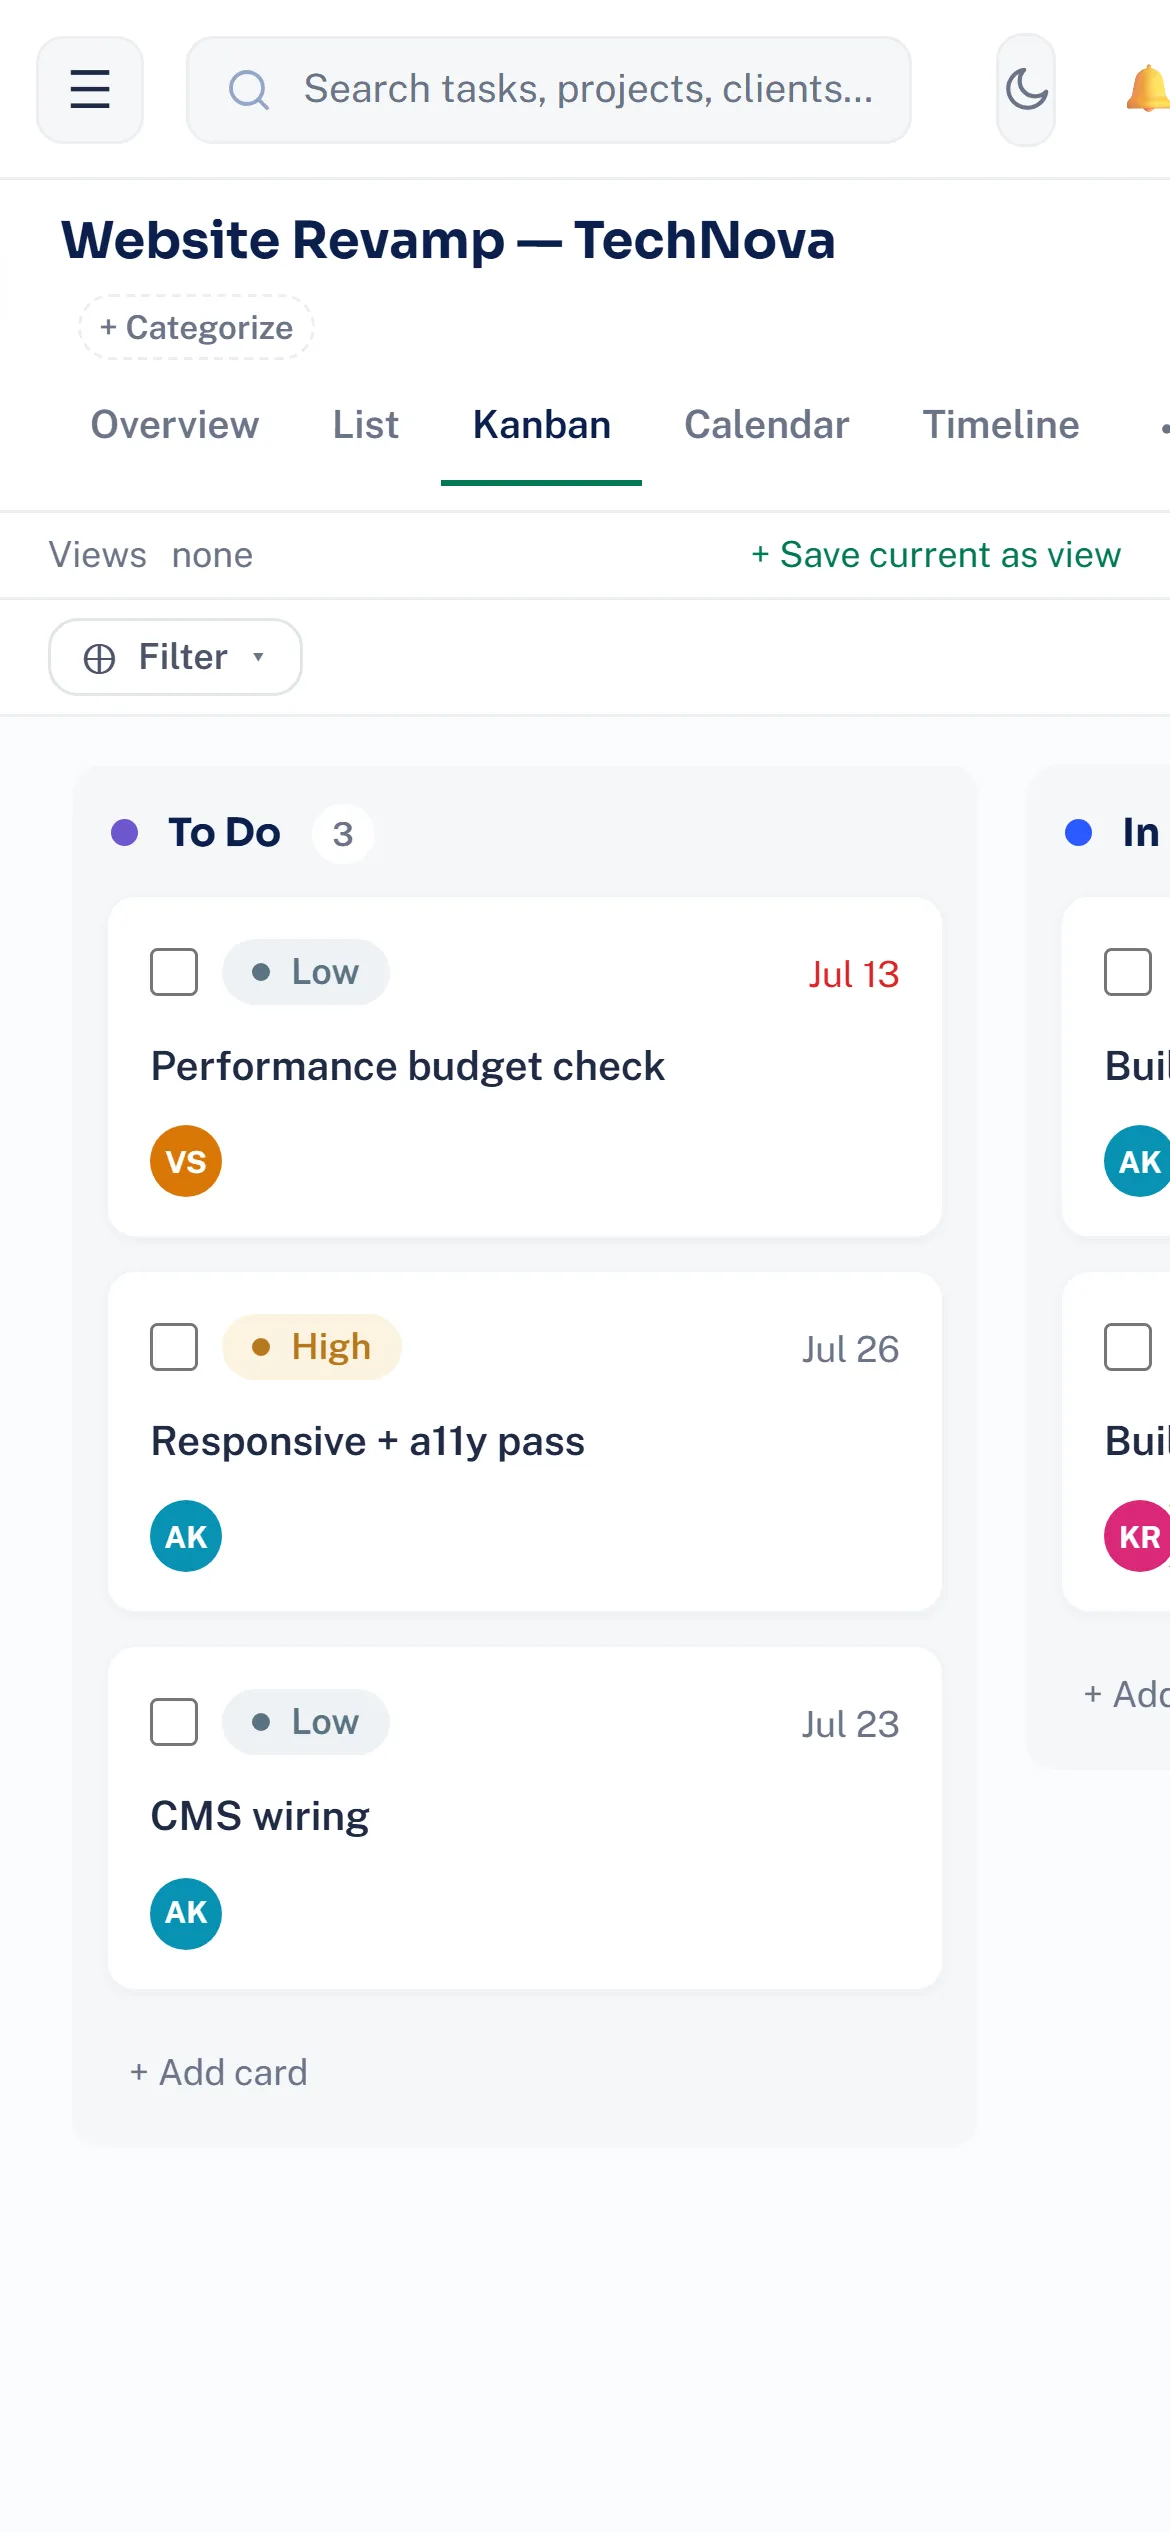Check the Responsive + a11y pass checkbox

[174, 1347]
